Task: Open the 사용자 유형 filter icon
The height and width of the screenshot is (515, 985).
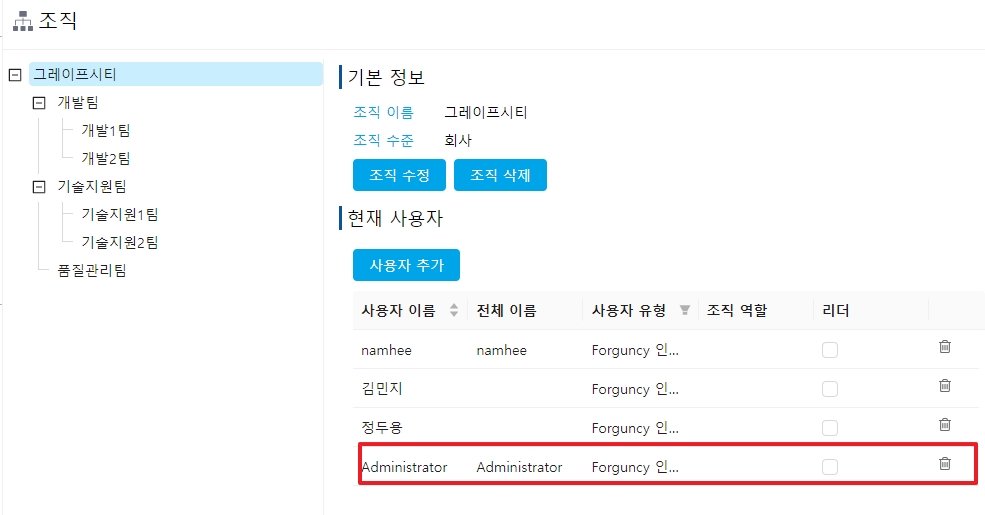Action: [685, 310]
